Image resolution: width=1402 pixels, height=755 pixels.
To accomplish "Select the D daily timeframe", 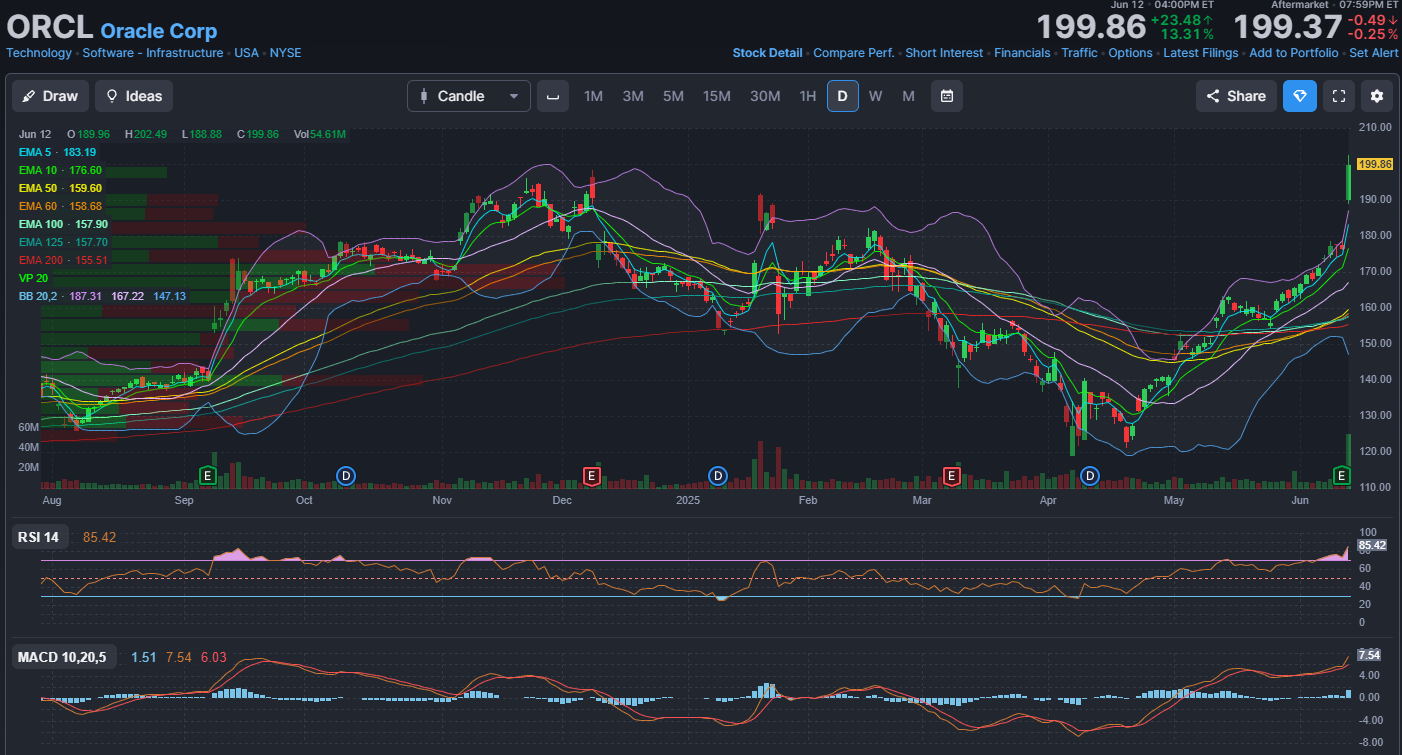I will [842, 96].
